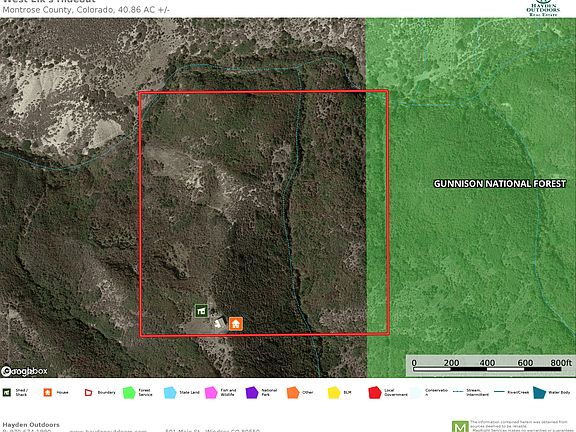Image resolution: width=576 pixels, height=432 pixels.
Task: Select the green Forest Service legend swatch
Action: (x=129, y=392)
